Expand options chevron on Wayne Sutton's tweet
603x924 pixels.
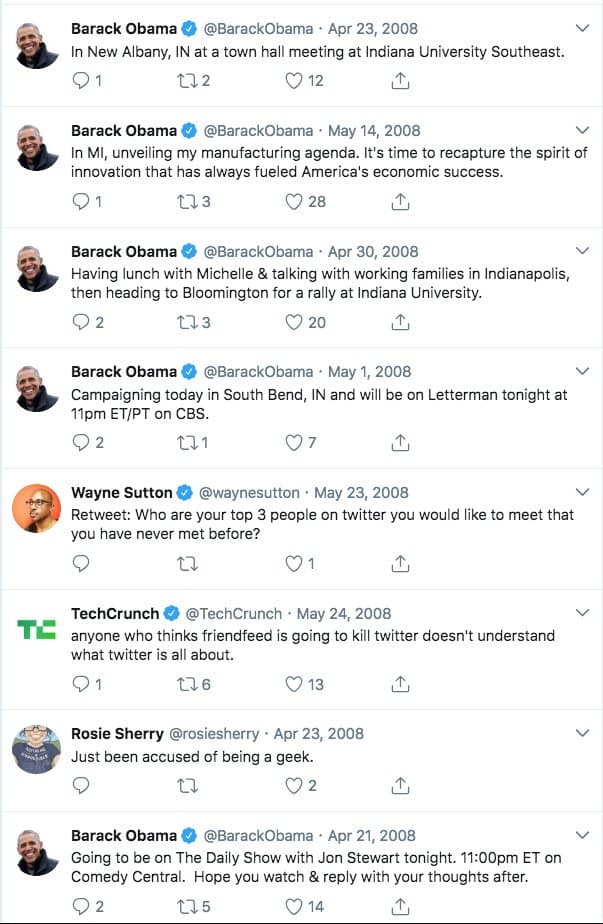point(583,492)
